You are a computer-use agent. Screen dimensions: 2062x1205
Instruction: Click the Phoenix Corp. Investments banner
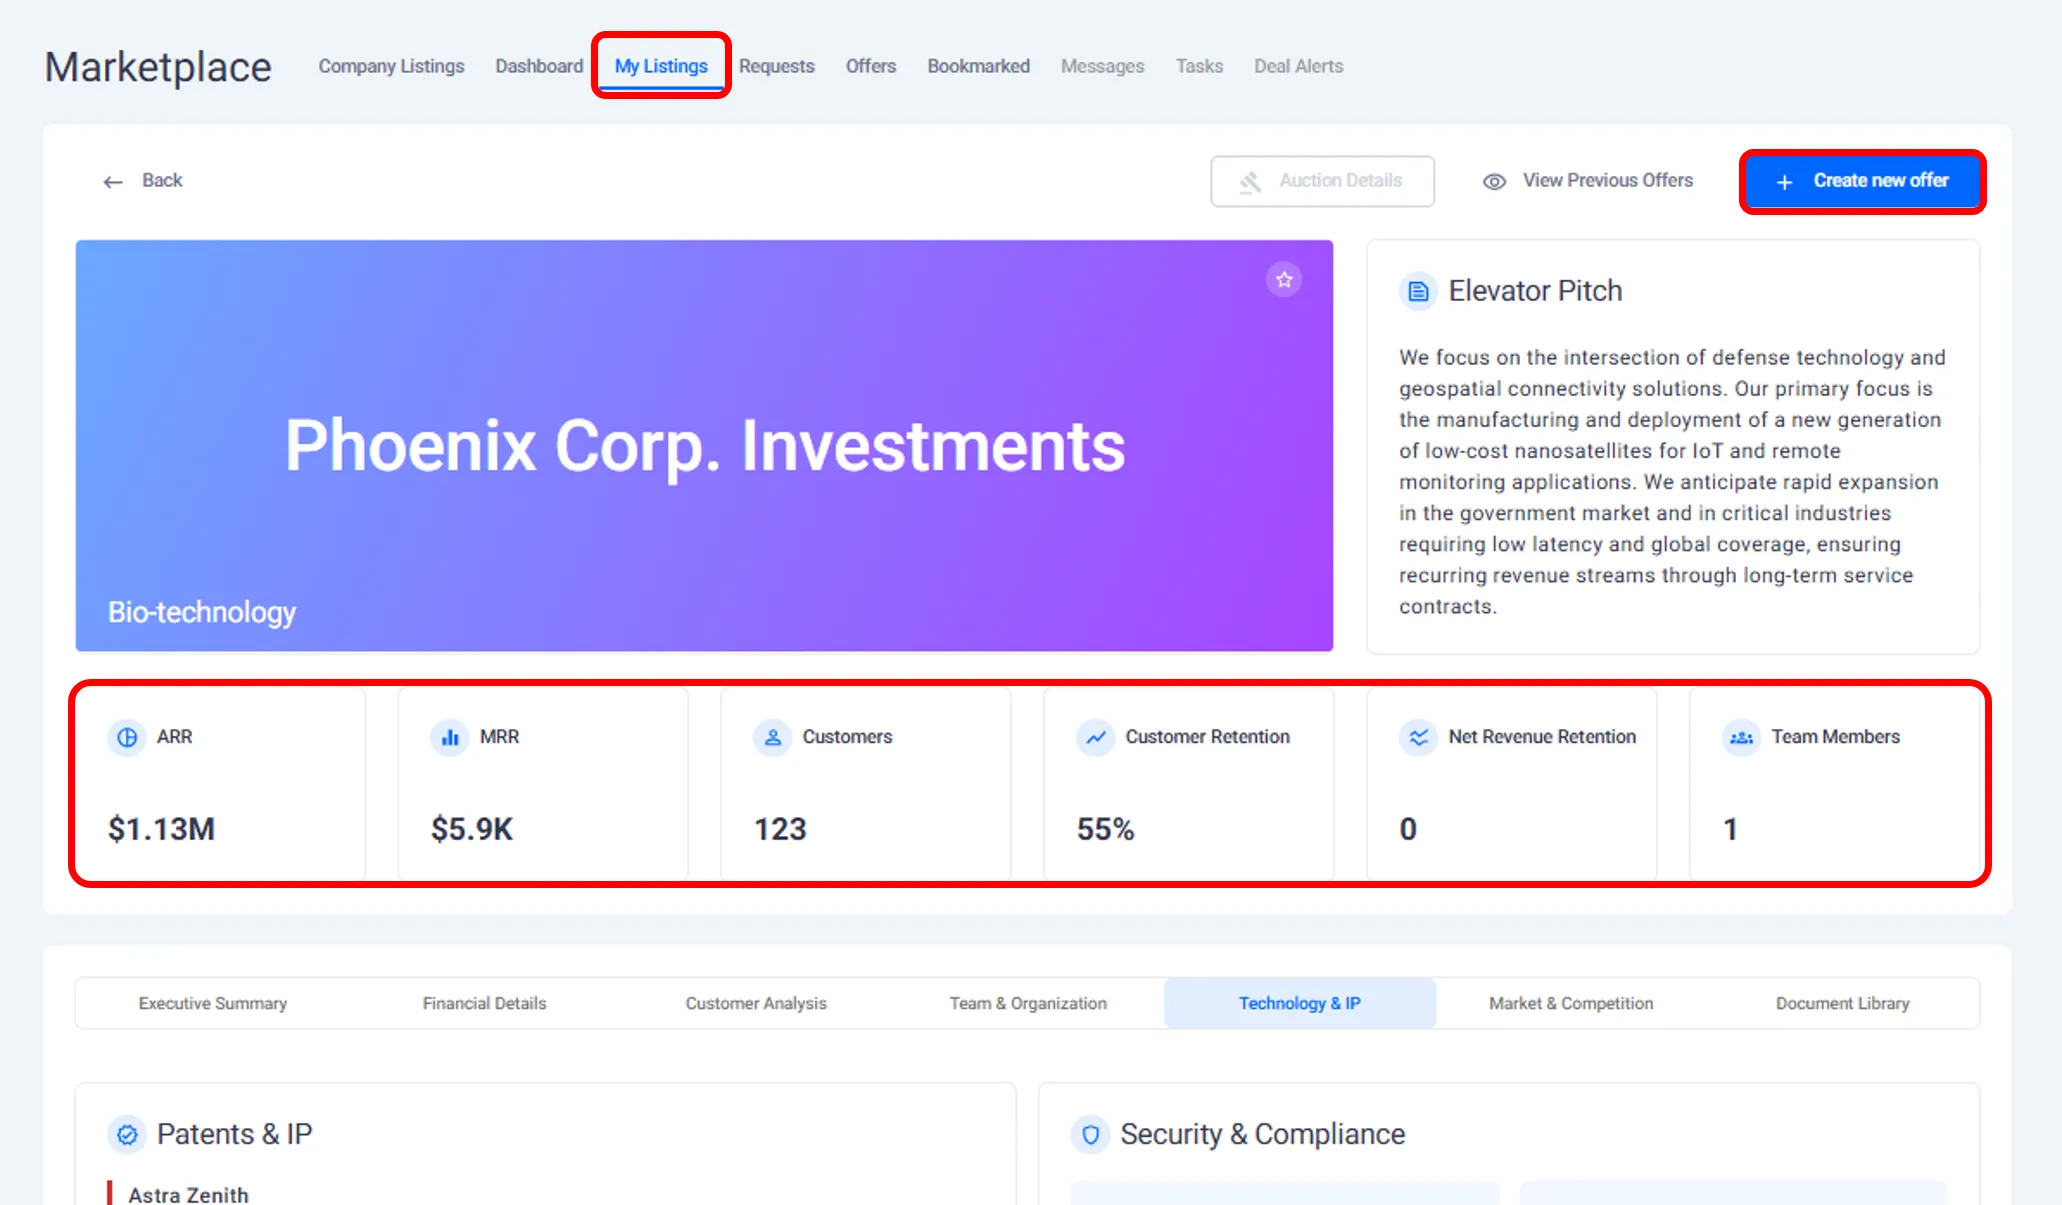(704, 445)
